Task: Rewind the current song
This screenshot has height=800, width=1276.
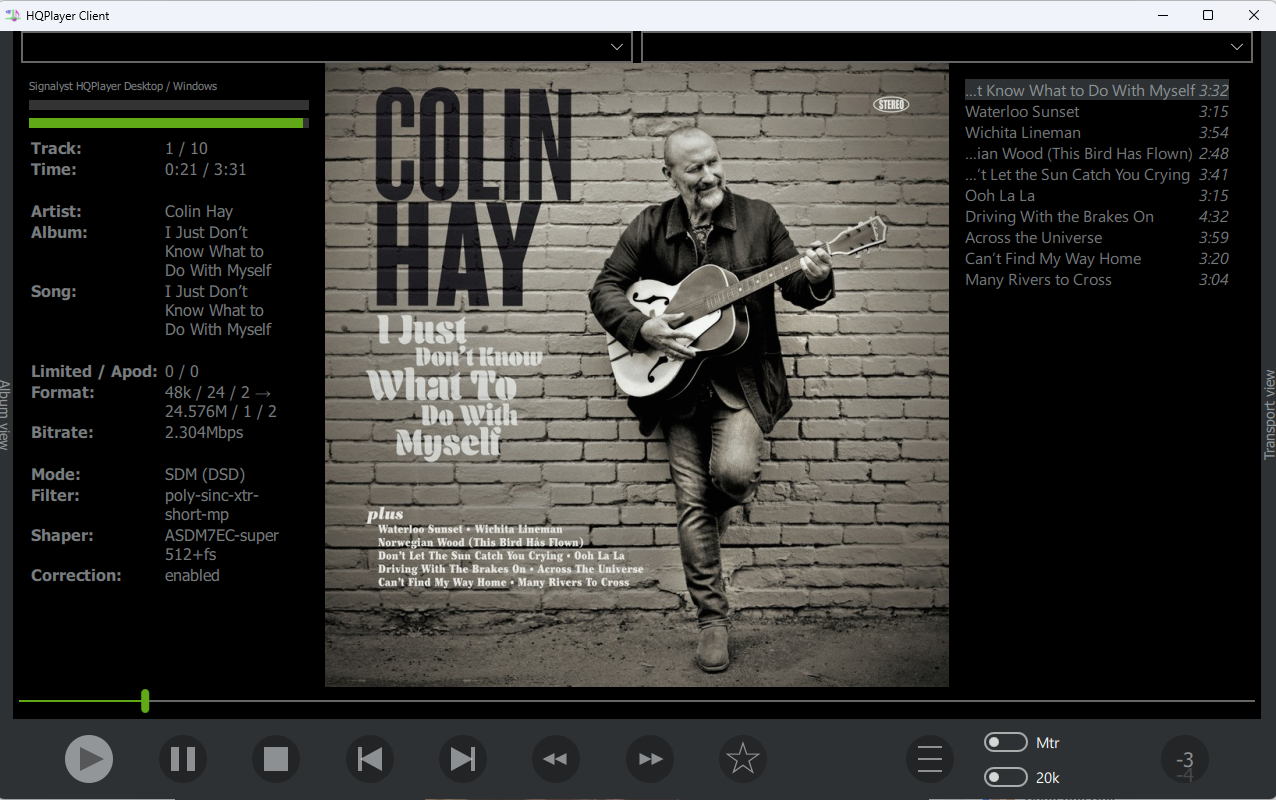Action: 556,760
